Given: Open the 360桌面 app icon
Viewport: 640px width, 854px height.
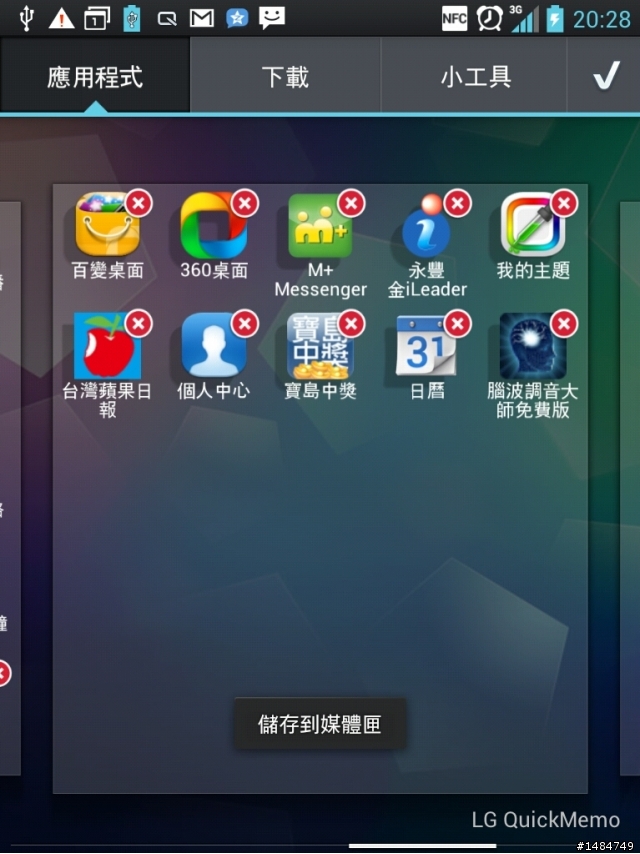Looking at the screenshot, I should (214, 225).
